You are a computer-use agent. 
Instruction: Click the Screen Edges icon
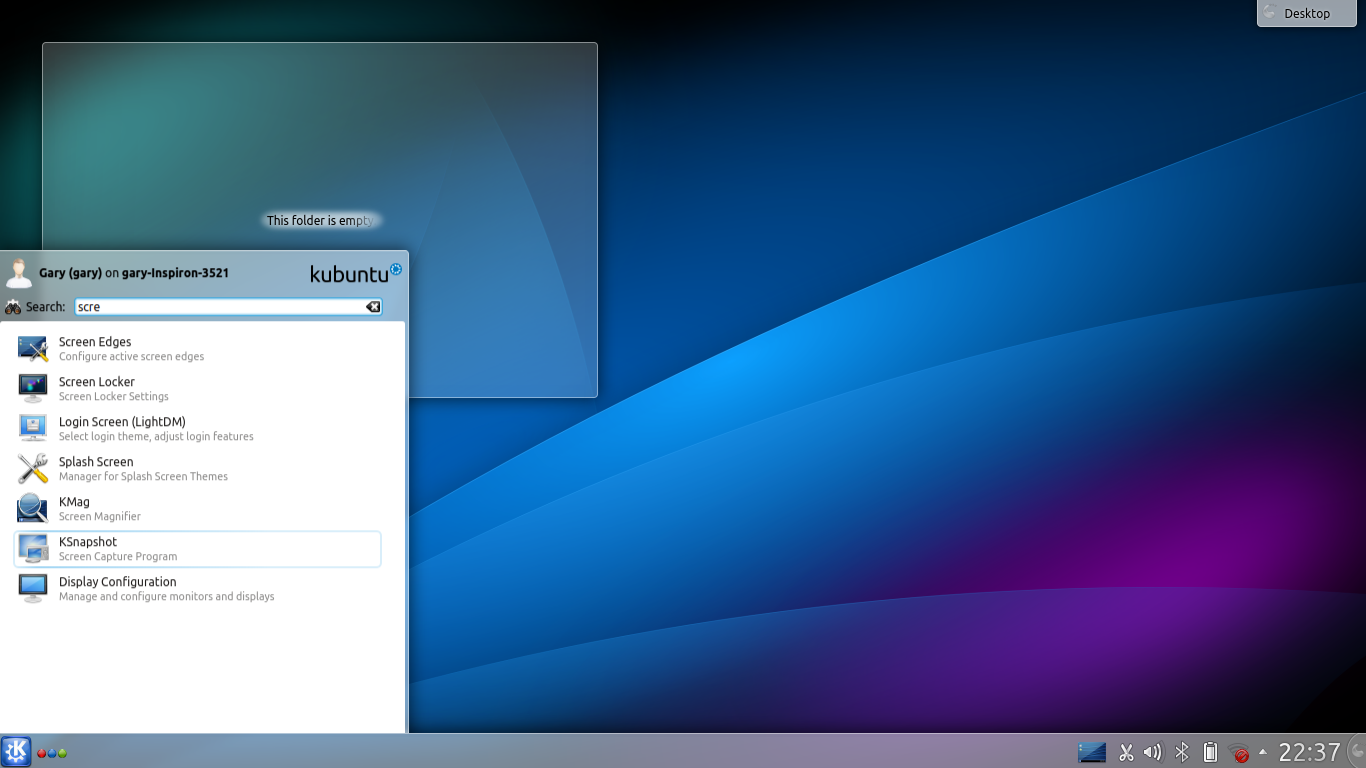(x=33, y=349)
